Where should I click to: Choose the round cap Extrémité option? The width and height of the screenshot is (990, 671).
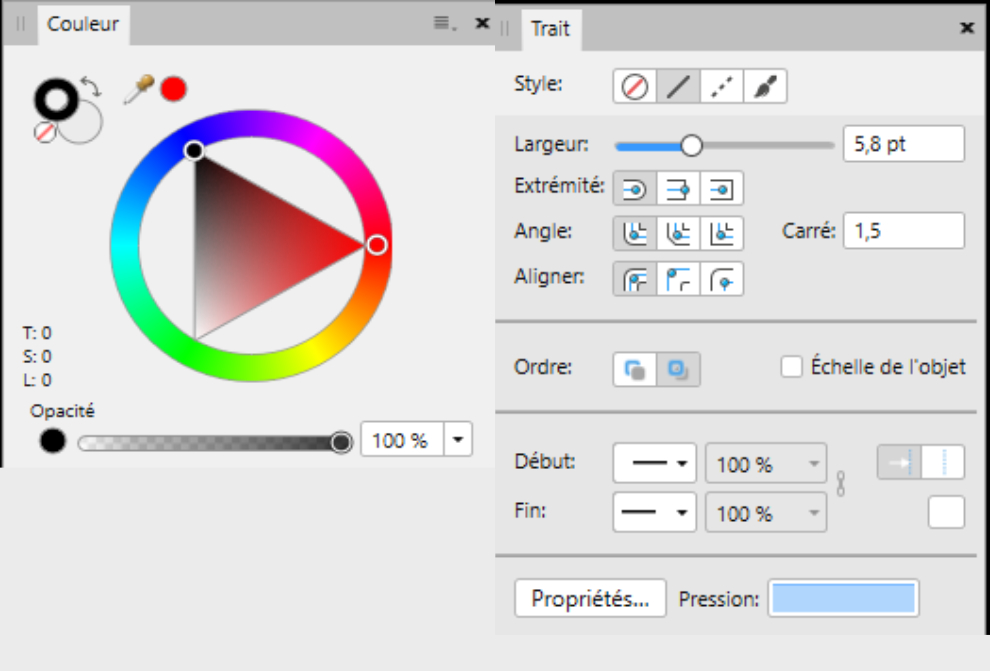pyautogui.click(x=635, y=189)
